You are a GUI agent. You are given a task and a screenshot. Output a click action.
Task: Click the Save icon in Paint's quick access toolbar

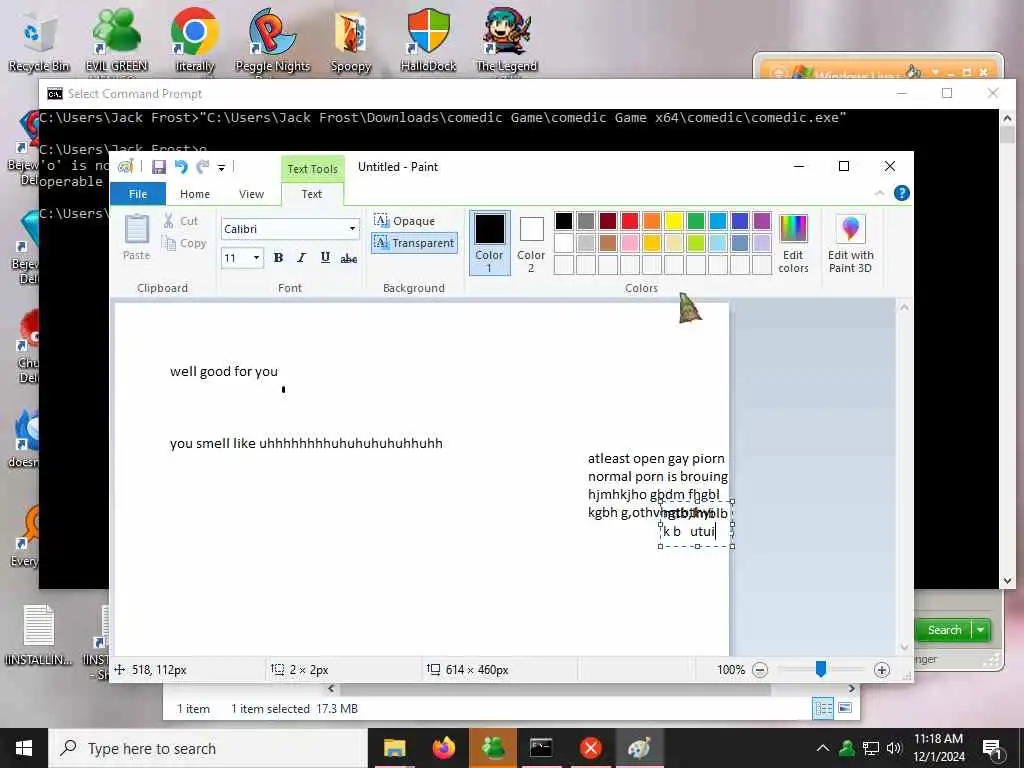click(x=159, y=167)
